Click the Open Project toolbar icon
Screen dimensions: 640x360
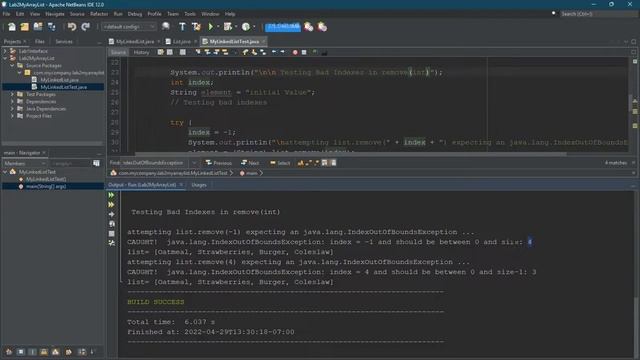pos(38,27)
